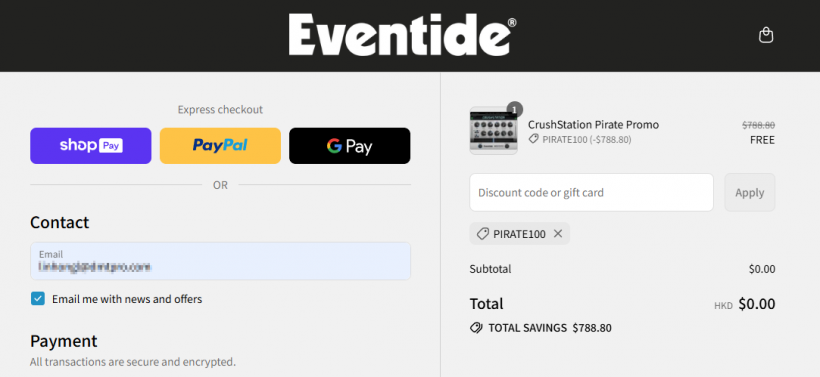Screen dimensions: 820x377
Task: Click the crossed-out $788.80 price
Action: tap(758, 125)
